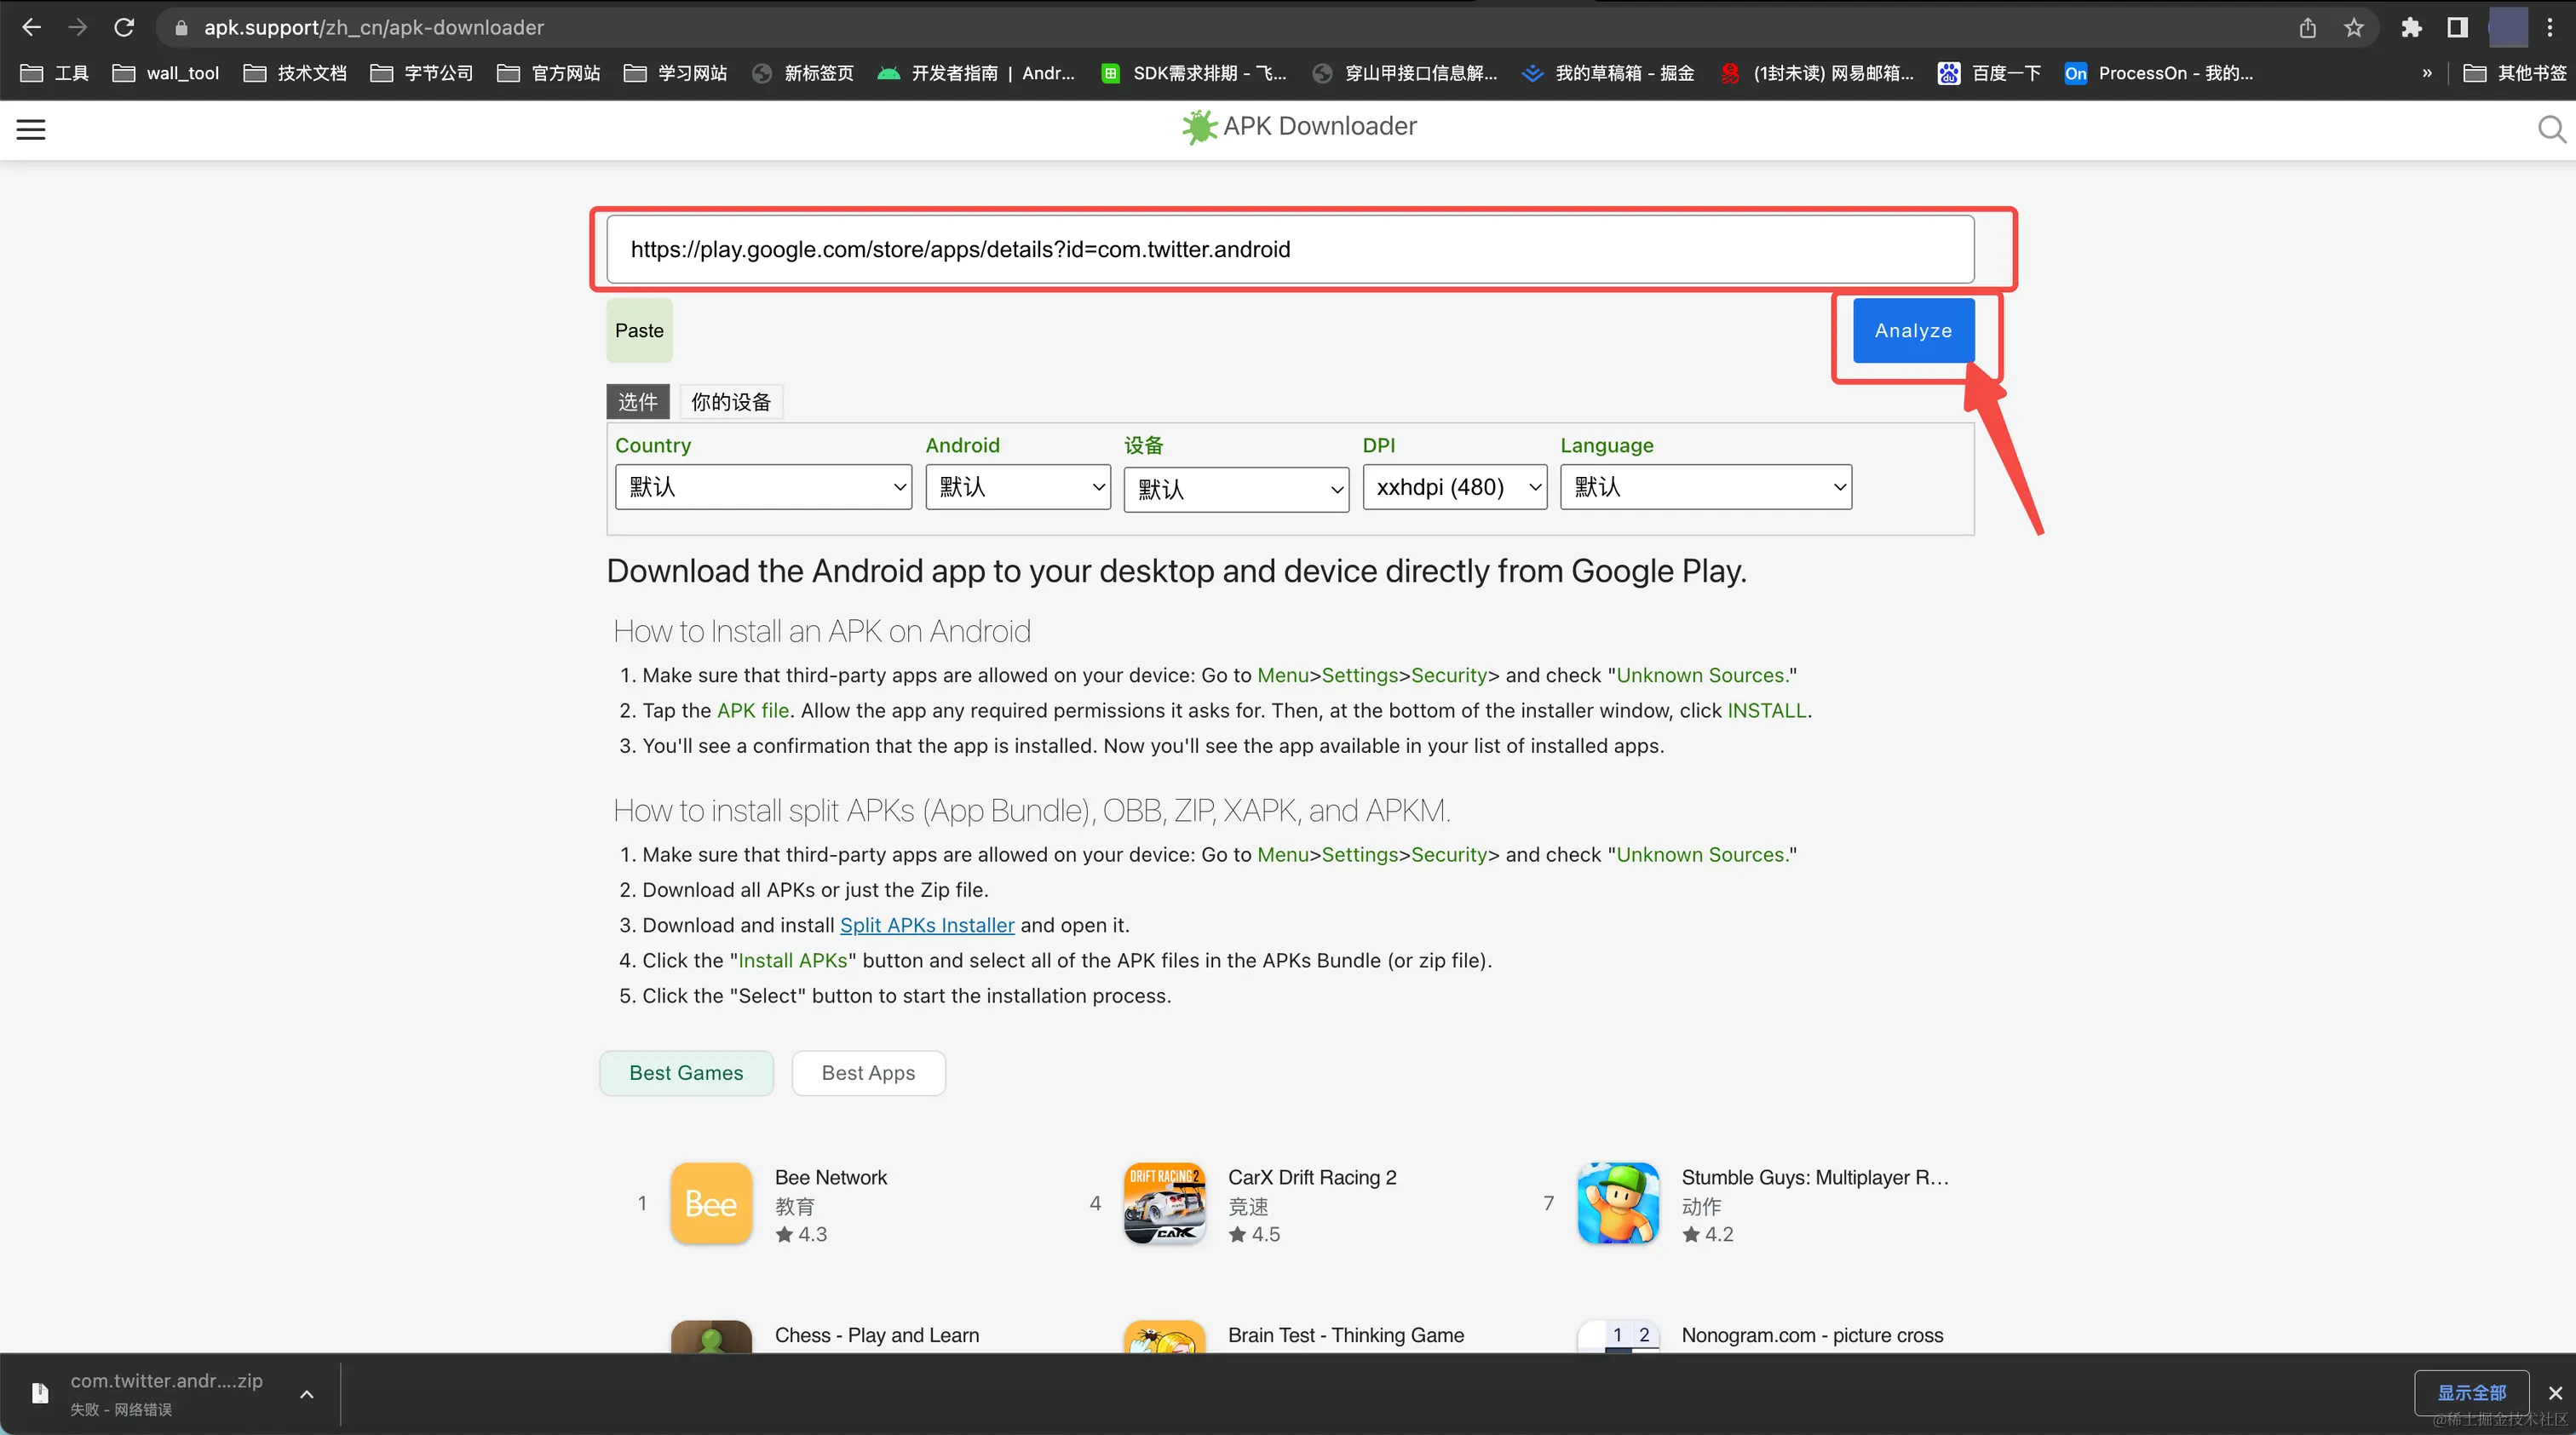The height and width of the screenshot is (1435, 2576).
Task: Open the DPI dropdown showing xxhdpi (480)
Action: point(1455,487)
